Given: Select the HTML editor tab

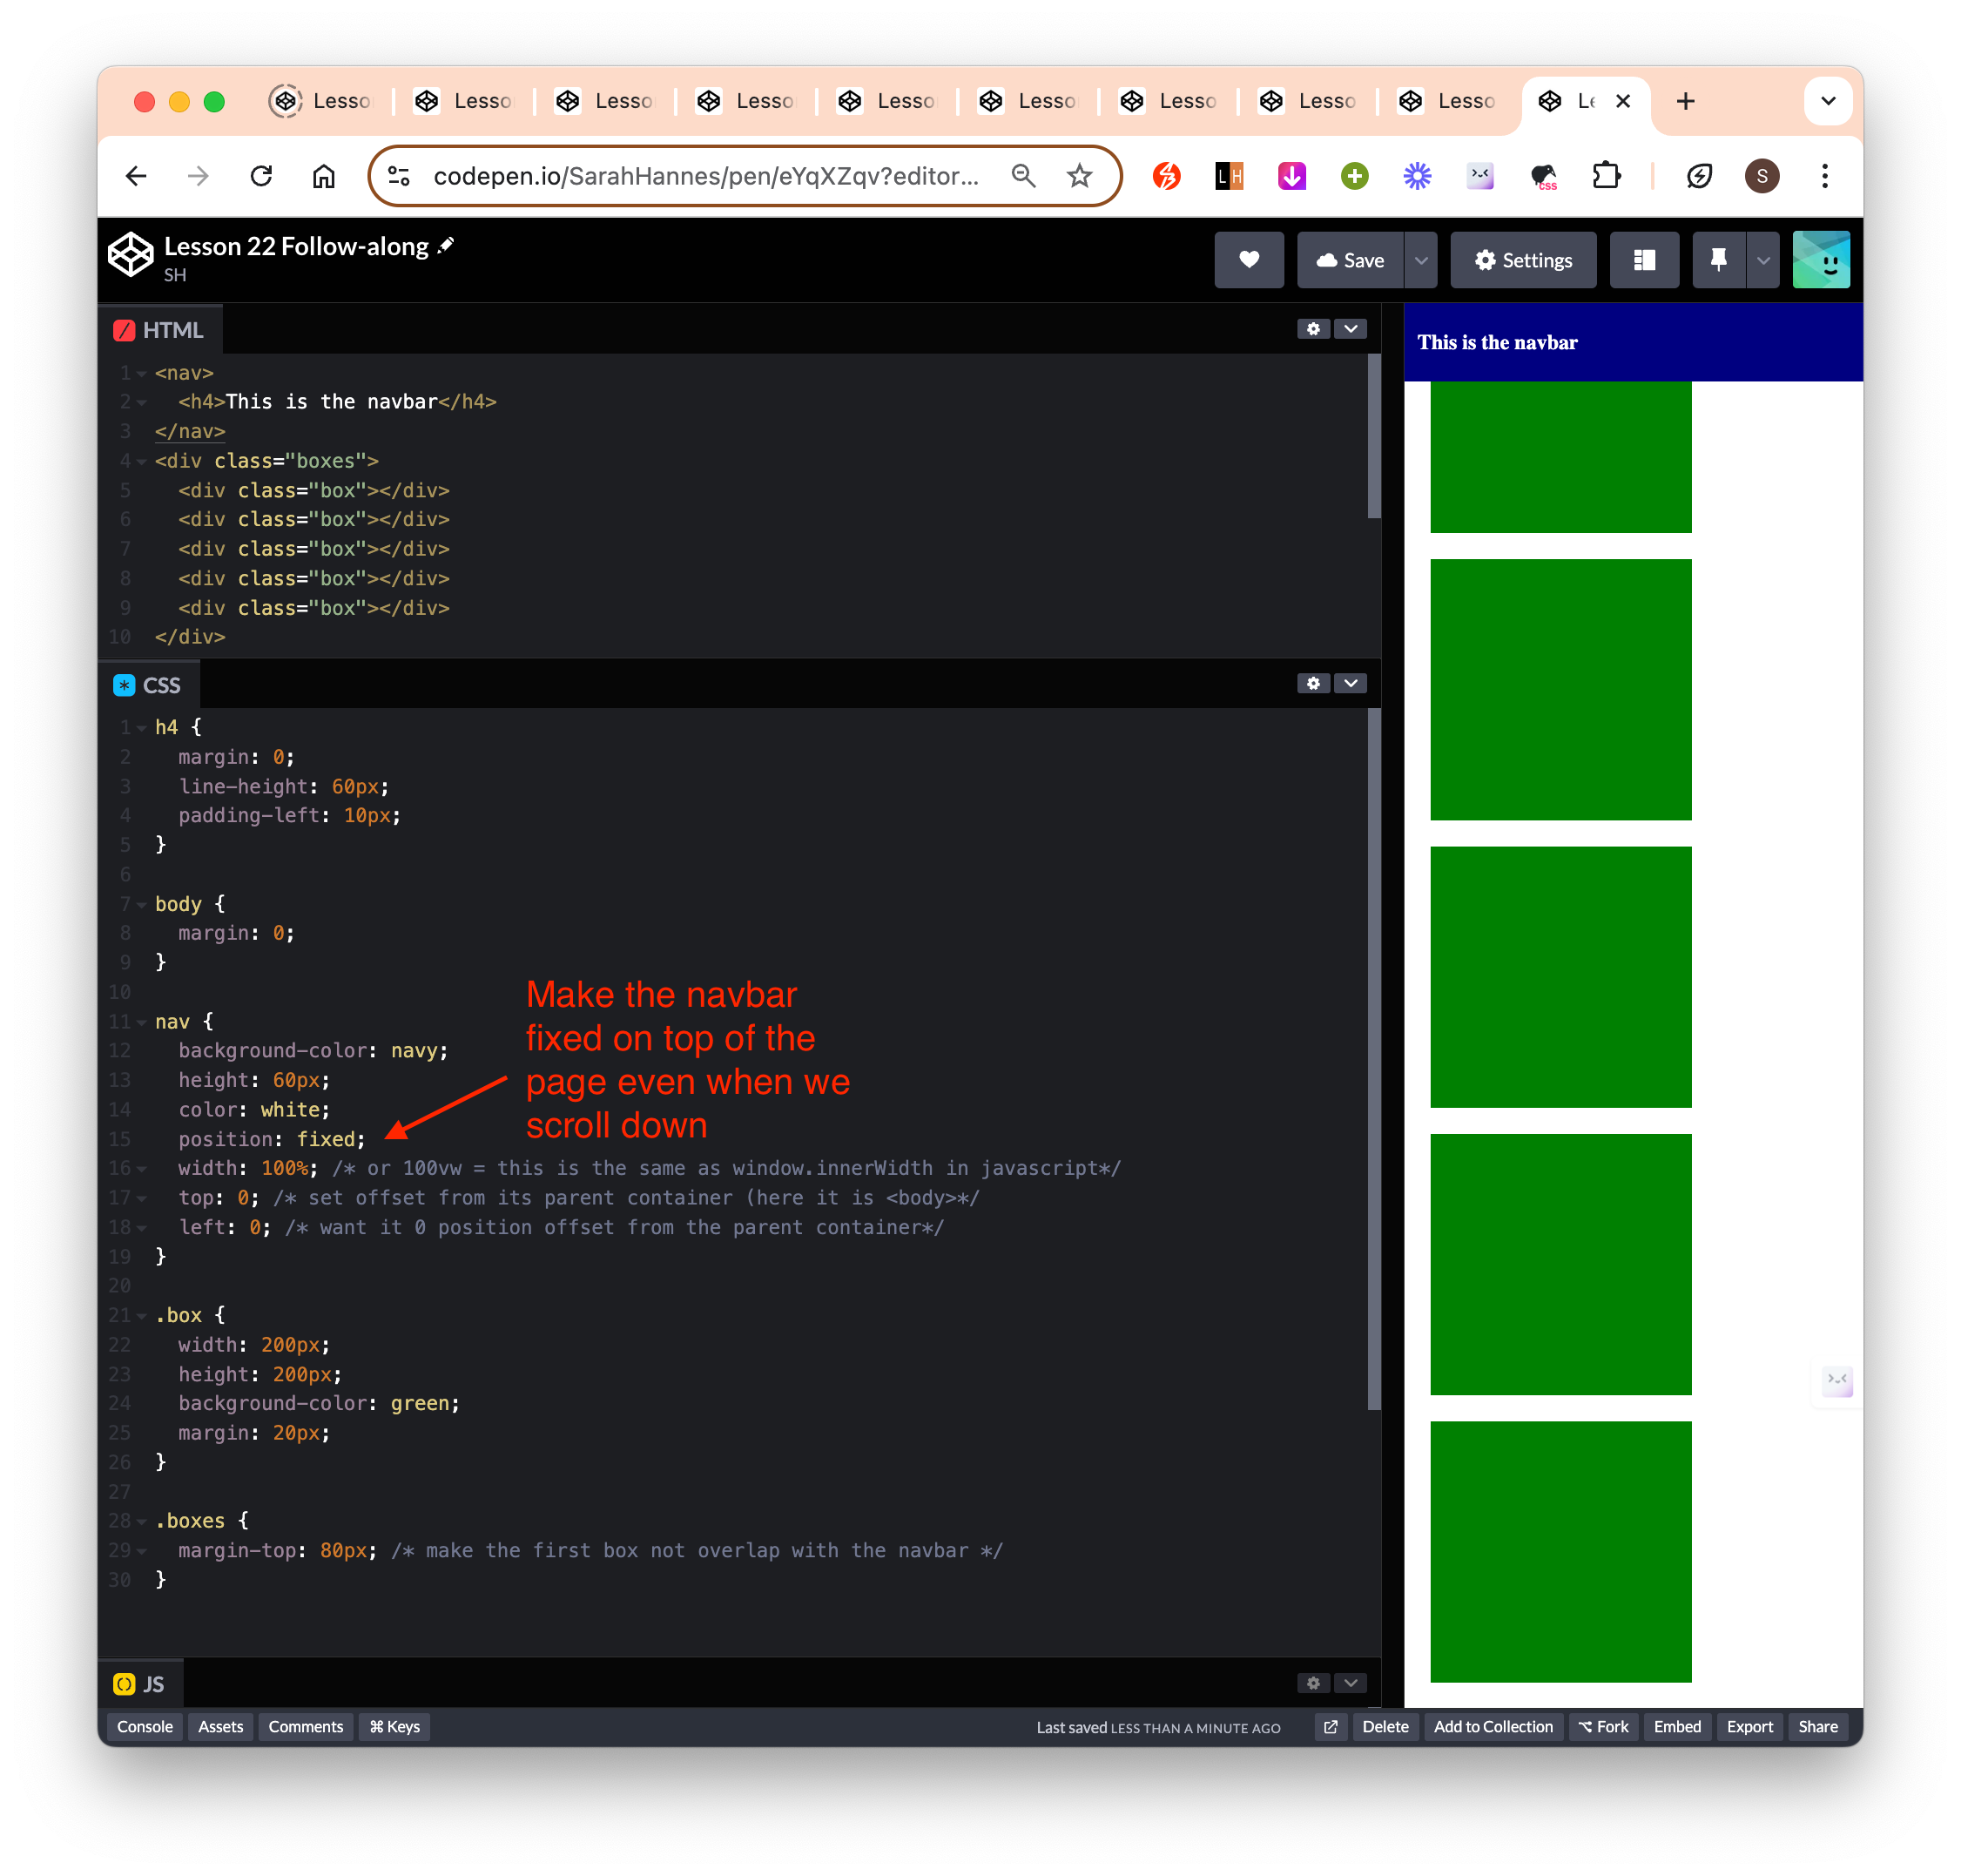Looking at the screenshot, I should [159, 330].
